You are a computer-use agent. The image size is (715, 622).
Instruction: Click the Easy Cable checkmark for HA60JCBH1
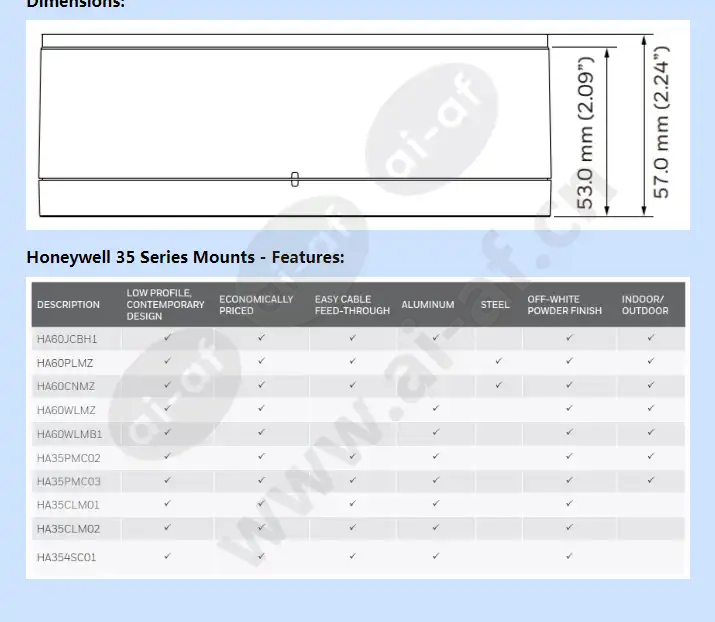[x=352, y=337]
